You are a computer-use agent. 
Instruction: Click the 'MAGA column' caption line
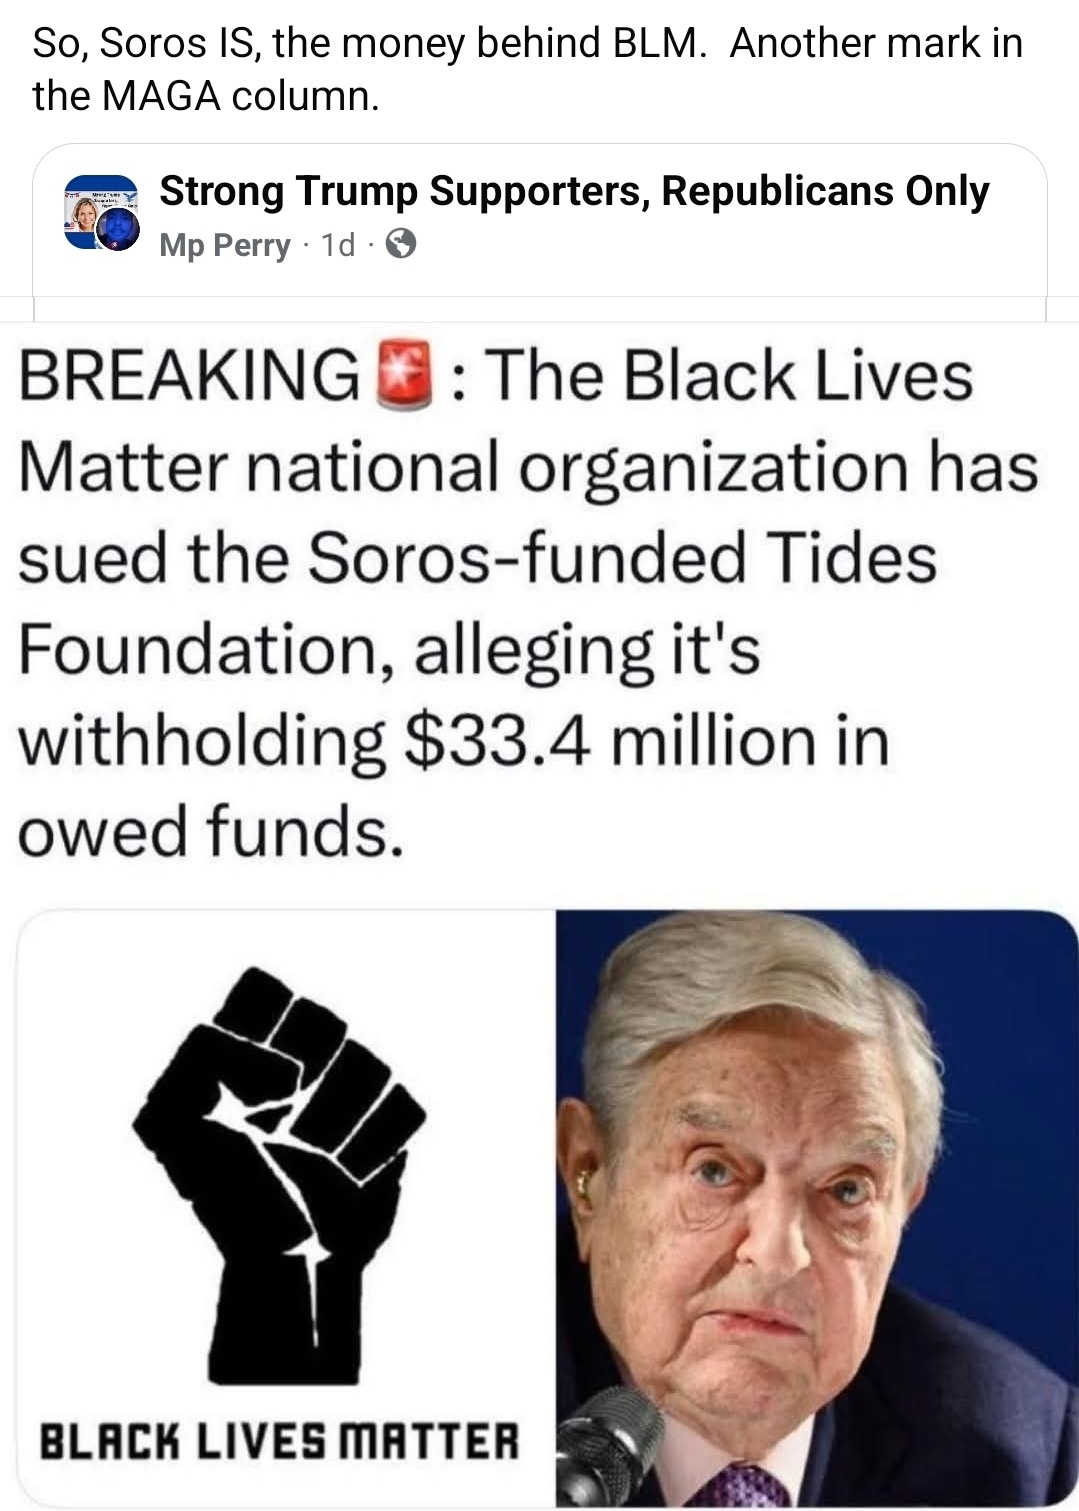(x=206, y=95)
